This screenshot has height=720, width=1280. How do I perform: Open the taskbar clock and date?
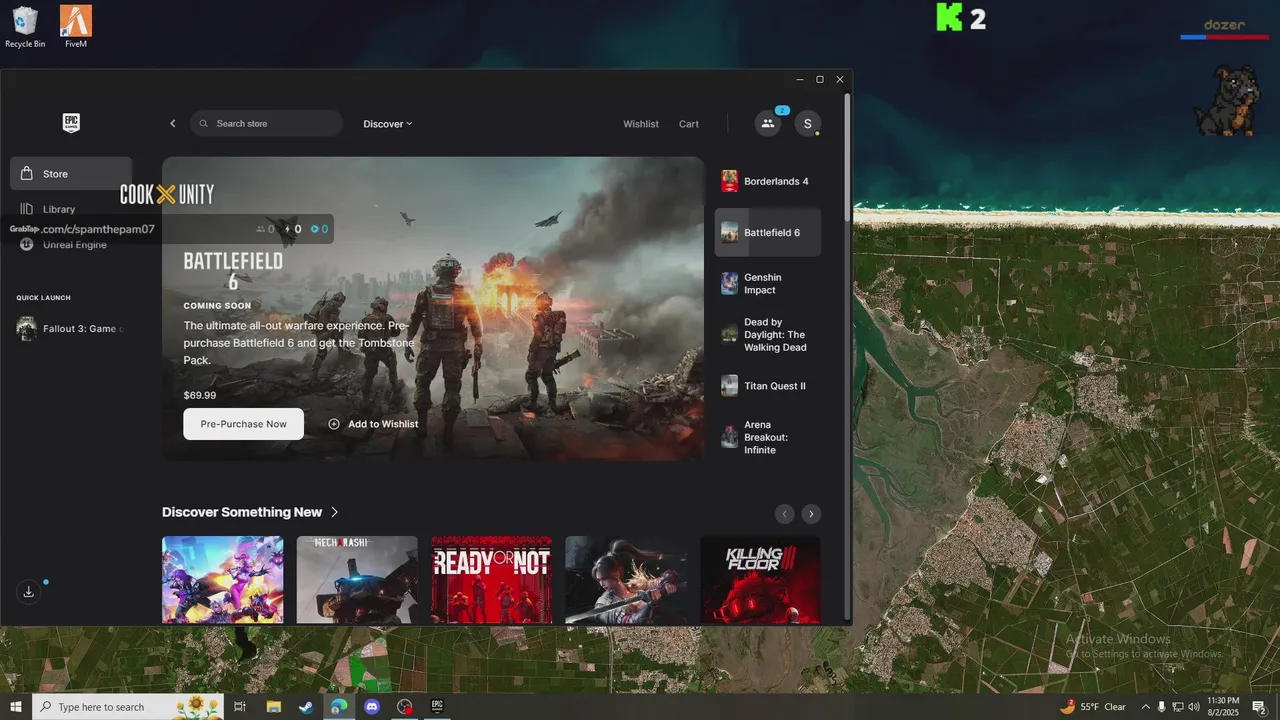tap(1223, 707)
